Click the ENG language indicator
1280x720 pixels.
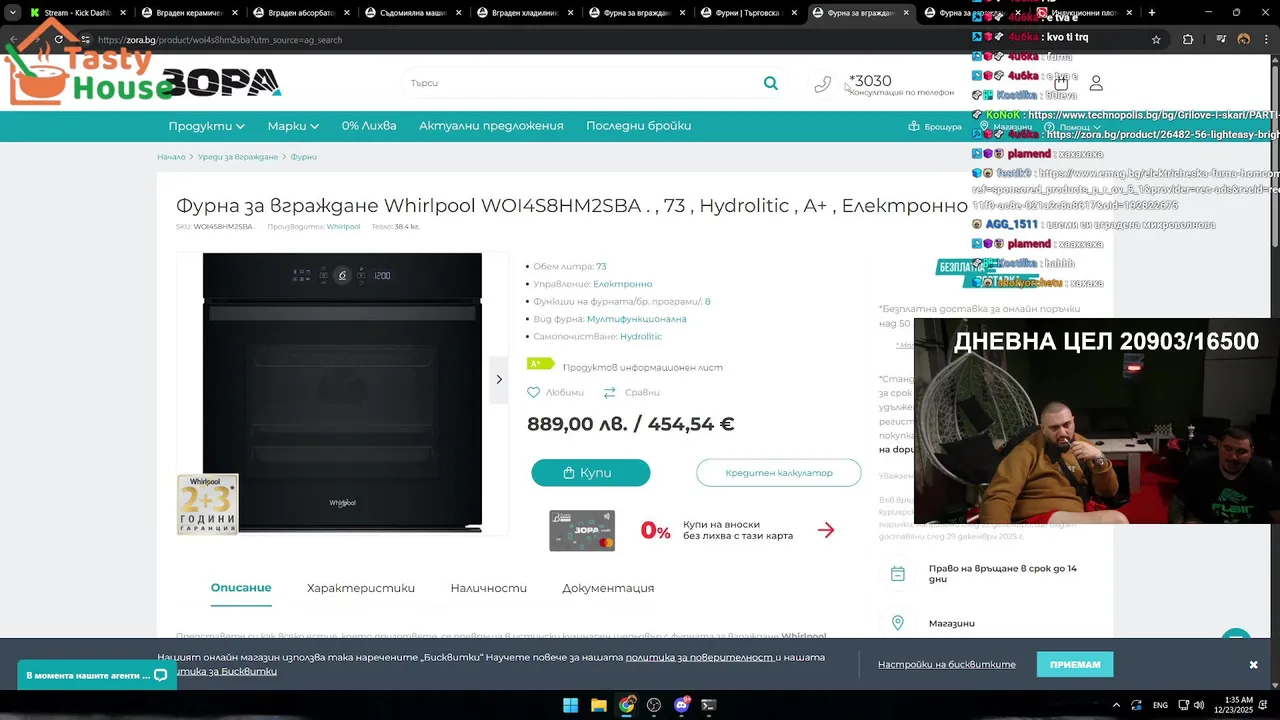(x=1160, y=705)
